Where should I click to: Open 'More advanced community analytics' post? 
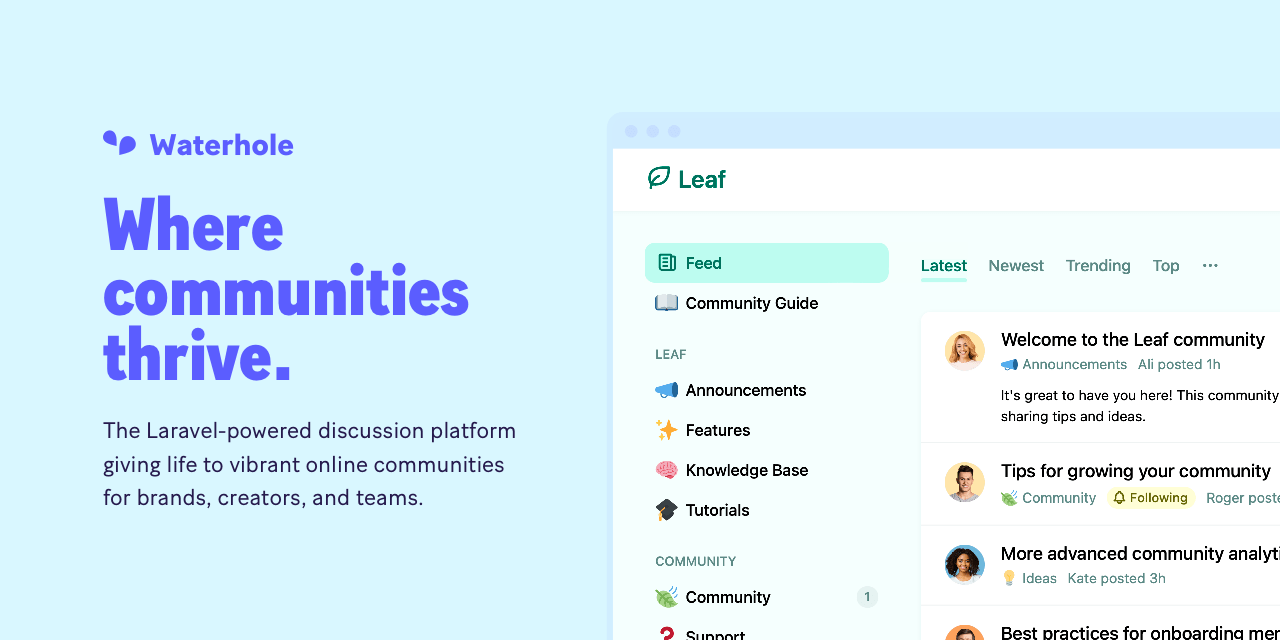(x=1140, y=553)
